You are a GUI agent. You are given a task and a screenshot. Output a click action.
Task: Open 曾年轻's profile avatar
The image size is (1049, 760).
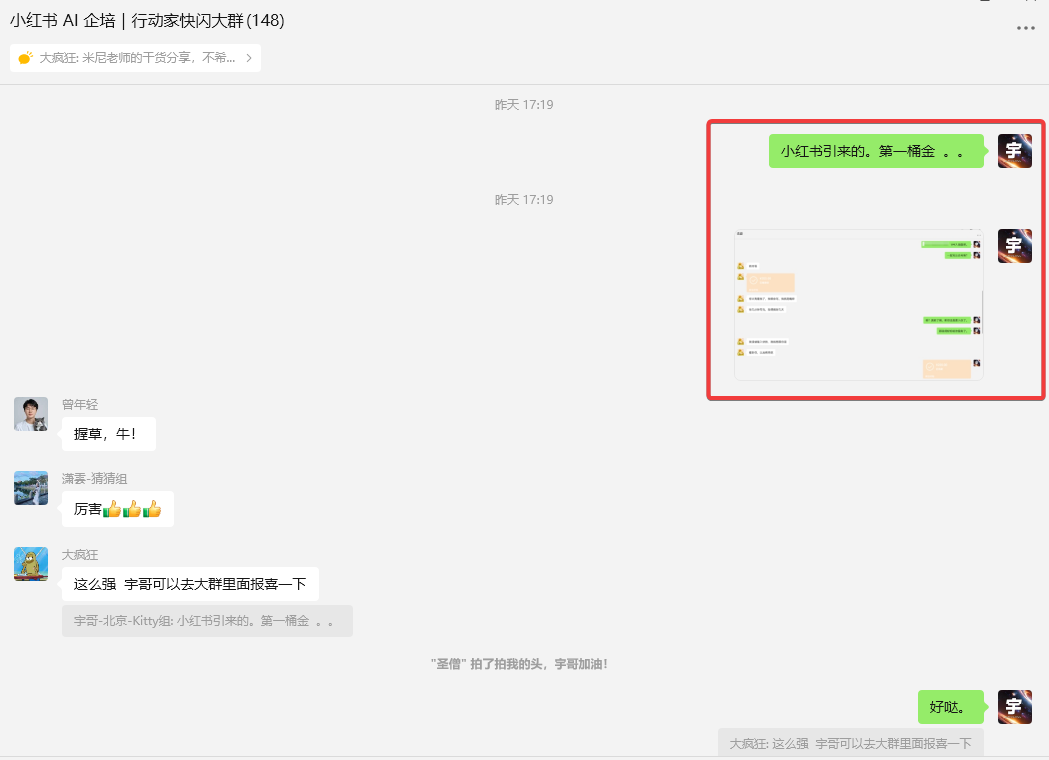tap(31, 413)
